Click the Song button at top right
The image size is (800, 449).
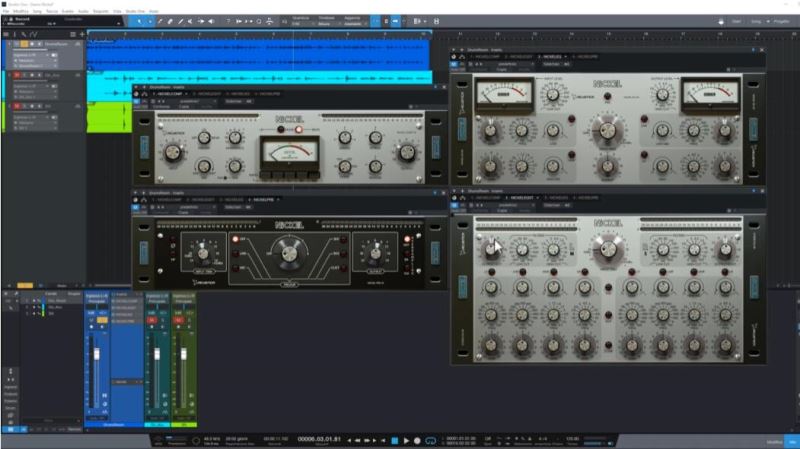[756, 21]
